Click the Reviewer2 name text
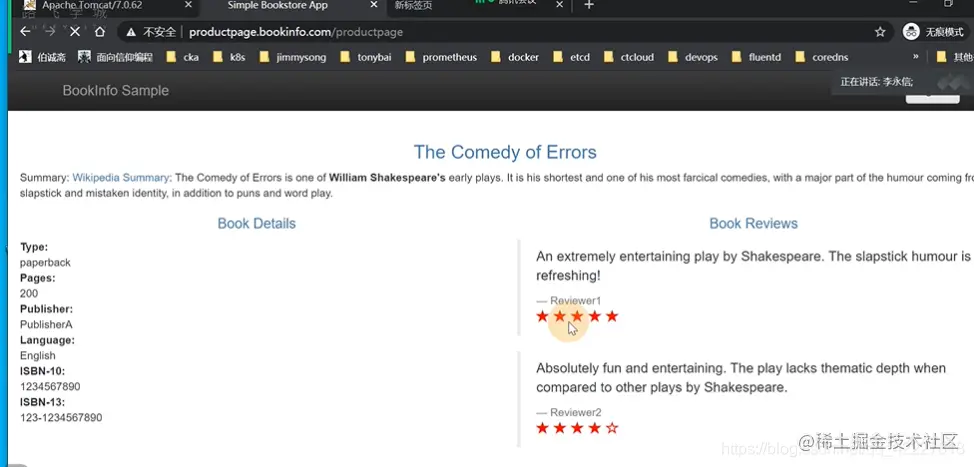This screenshot has height=467, width=974. (x=575, y=412)
